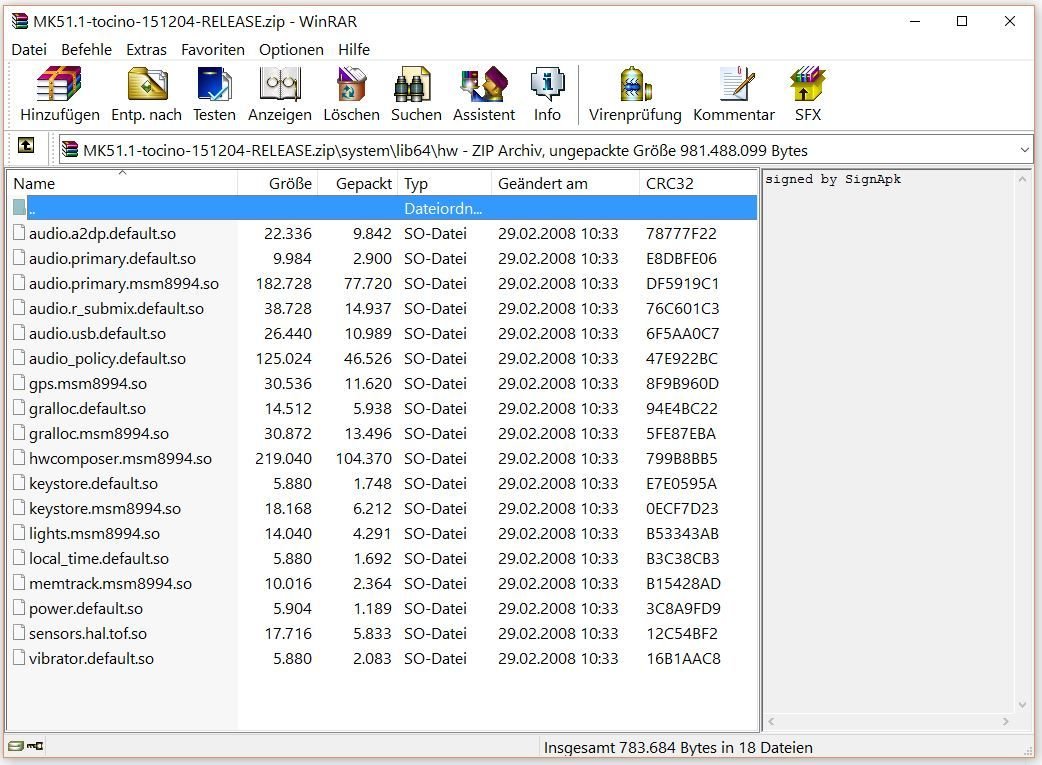1042x765 pixels.
Task: Select local_time.default.so file name
Action: [x=99, y=558]
